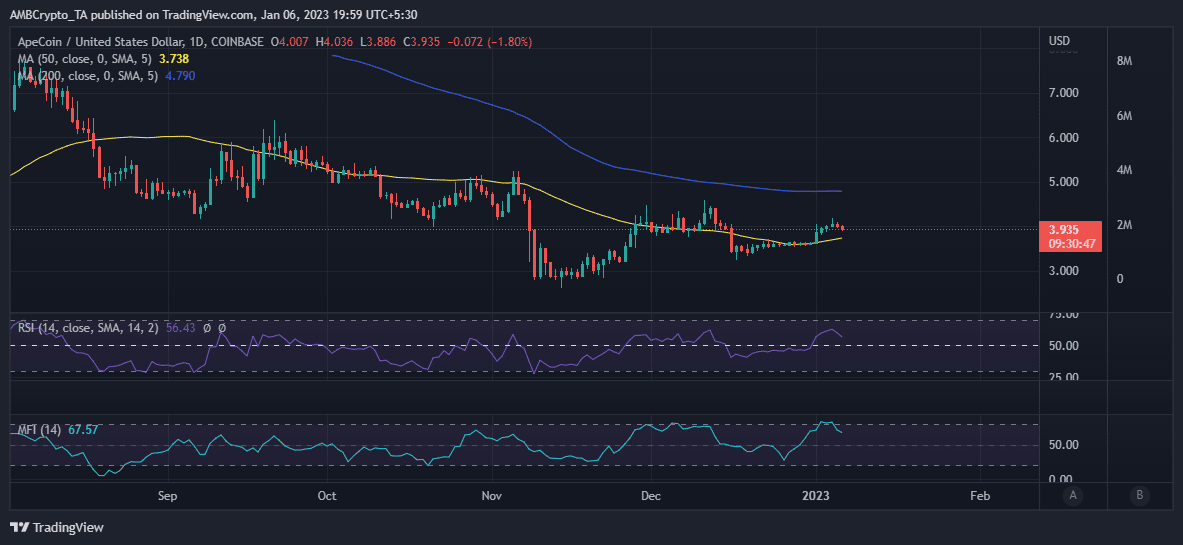Open the TradingView logo link

point(57,528)
